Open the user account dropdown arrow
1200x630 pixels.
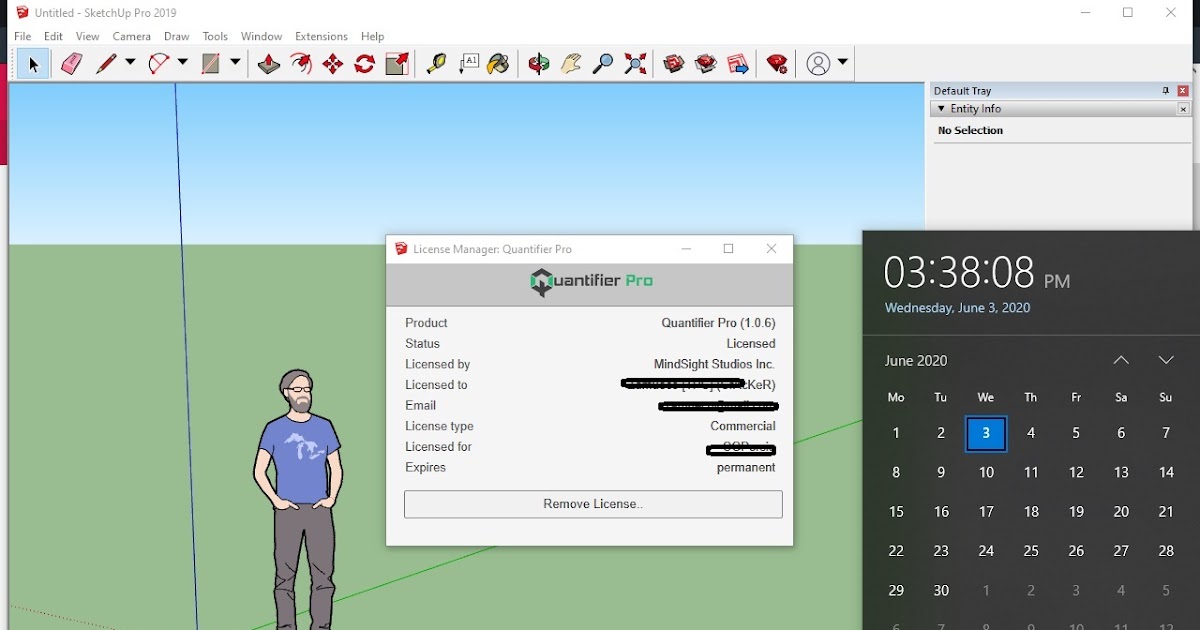click(x=843, y=63)
